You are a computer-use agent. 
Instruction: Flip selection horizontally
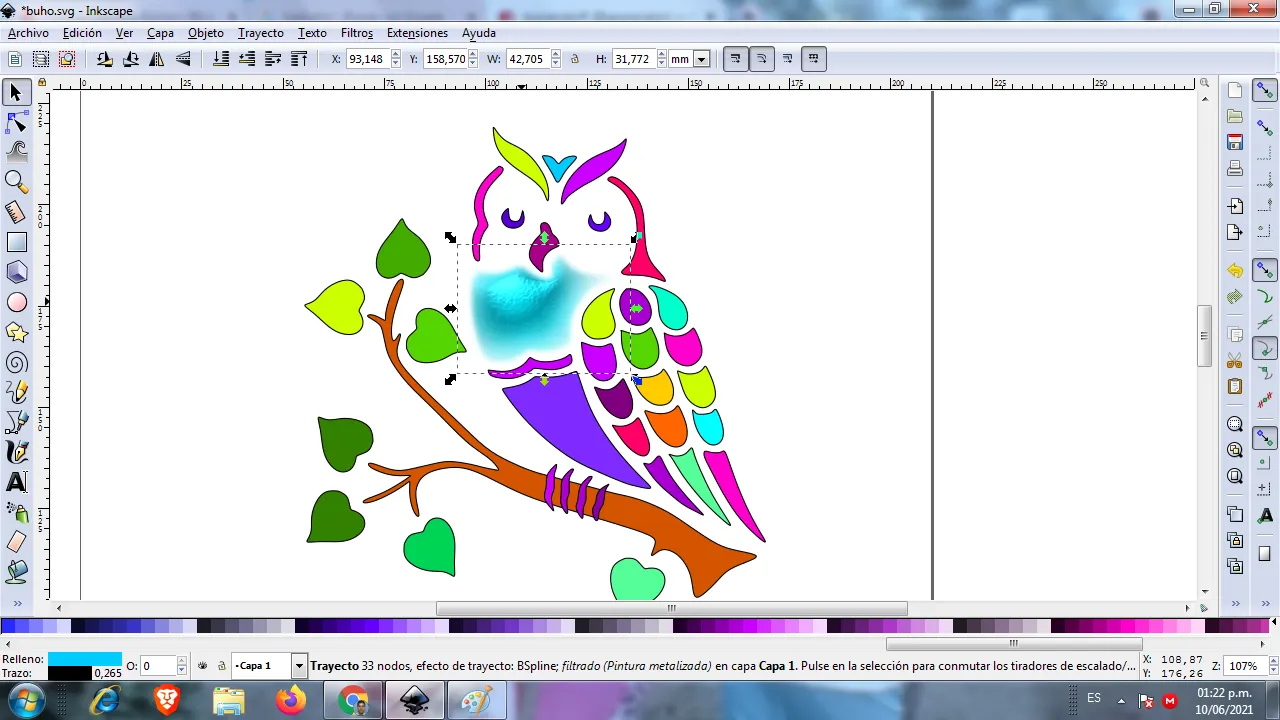coord(157,59)
